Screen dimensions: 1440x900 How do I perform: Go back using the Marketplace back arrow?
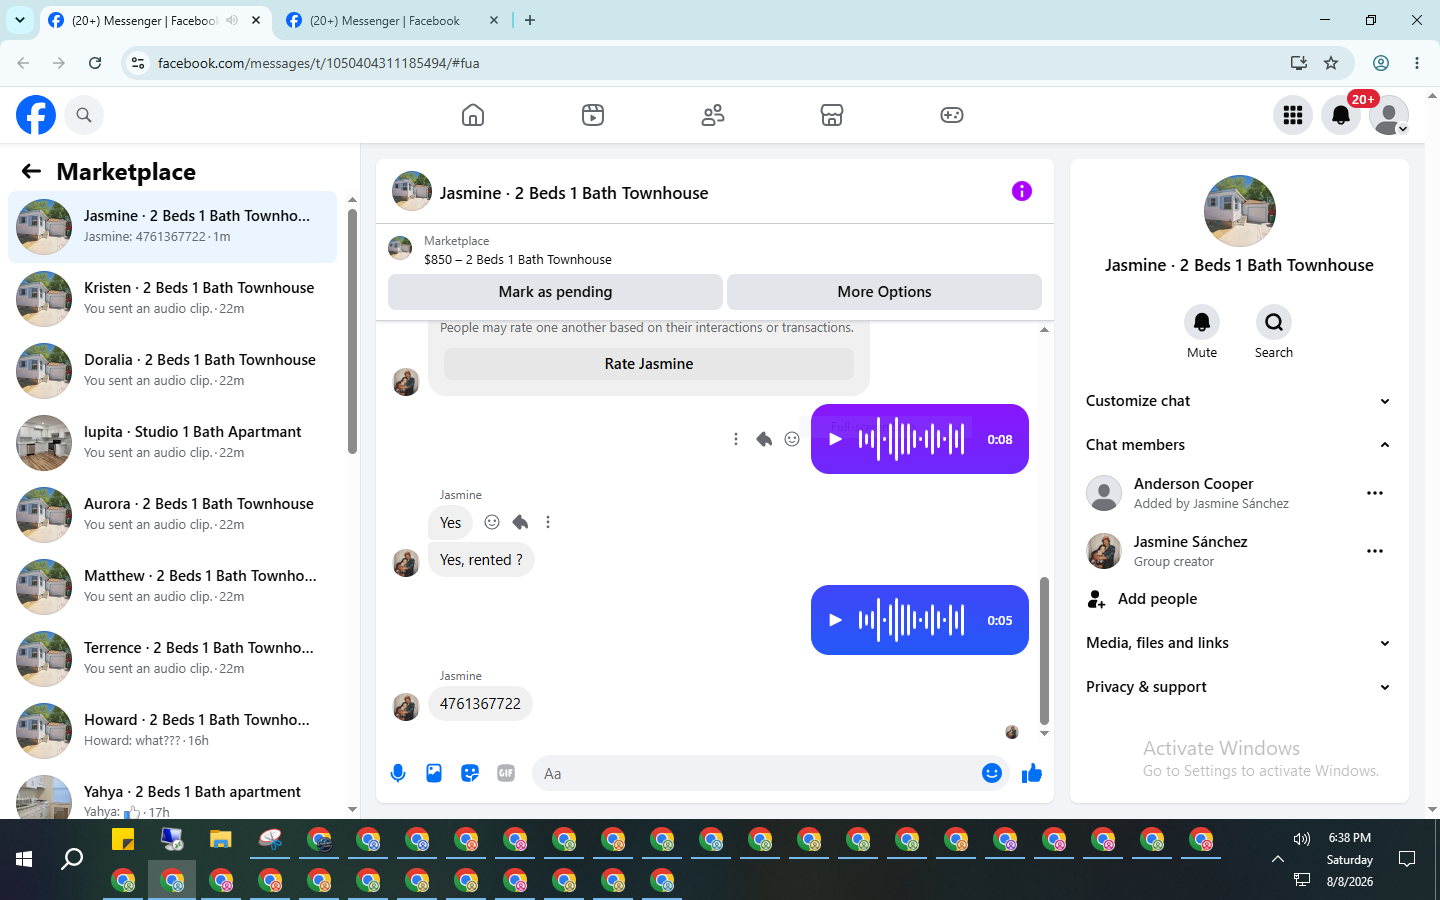pos(31,171)
